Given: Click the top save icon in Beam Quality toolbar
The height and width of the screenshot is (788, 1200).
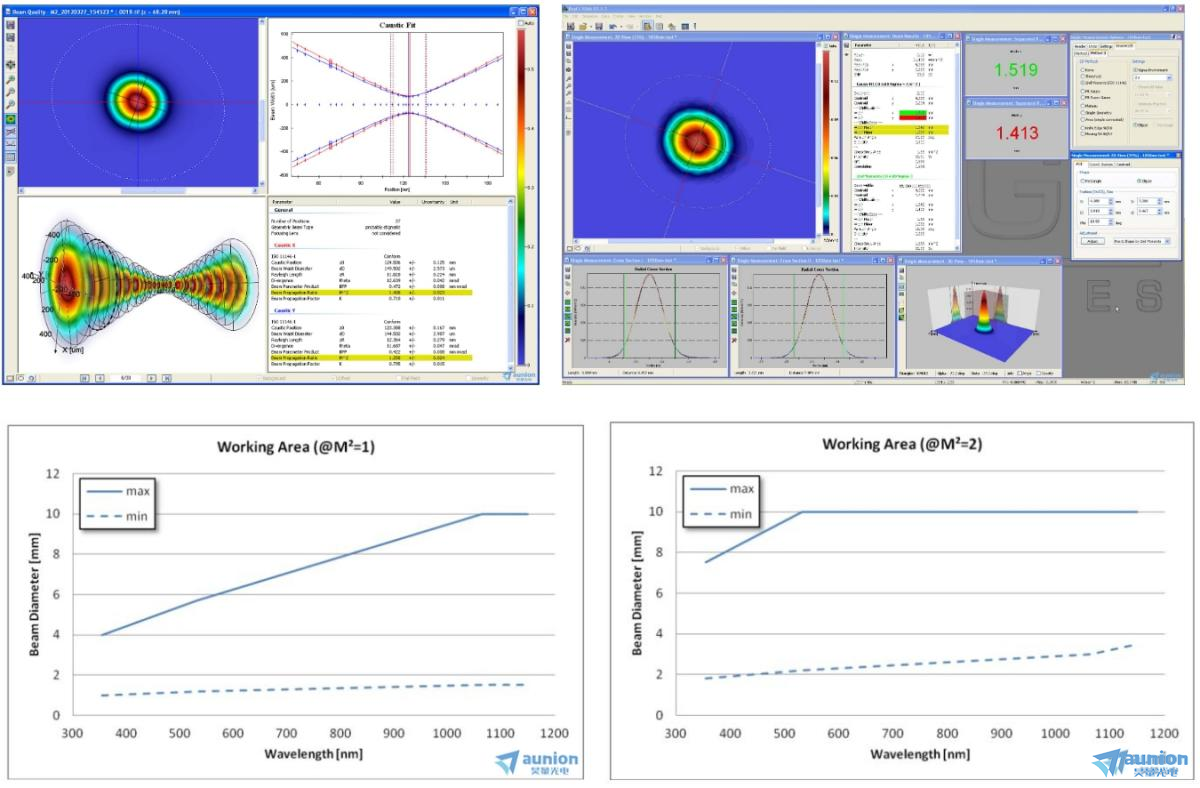Looking at the screenshot, I should 10,24.
